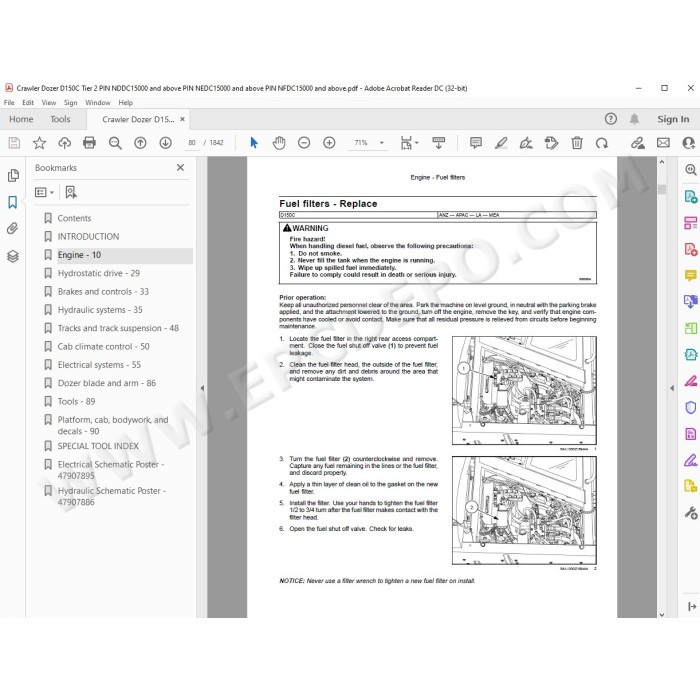Zoom in with plus icon
Image resolution: width=700 pixels, height=700 pixels.
(x=329, y=143)
